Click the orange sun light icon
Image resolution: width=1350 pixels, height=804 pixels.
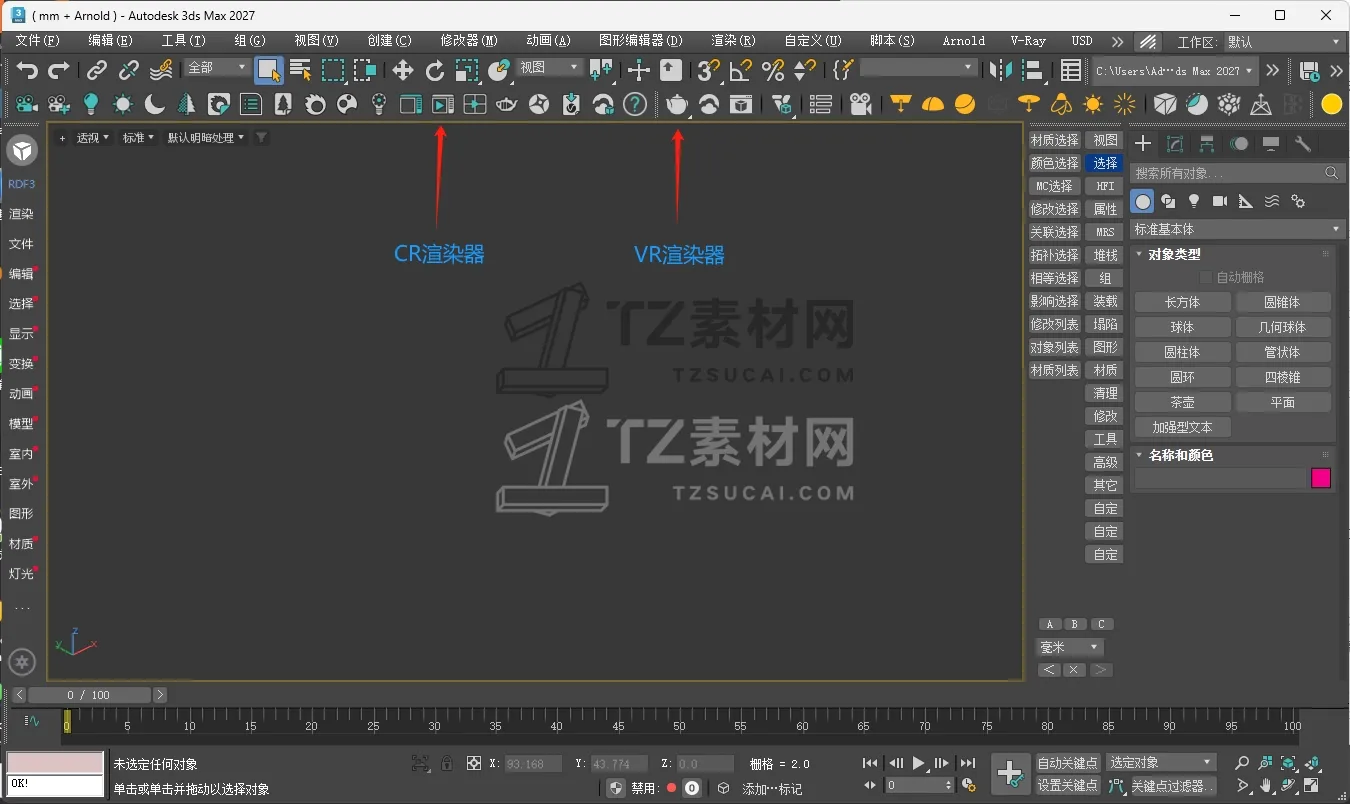pyautogui.click(x=1093, y=104)
